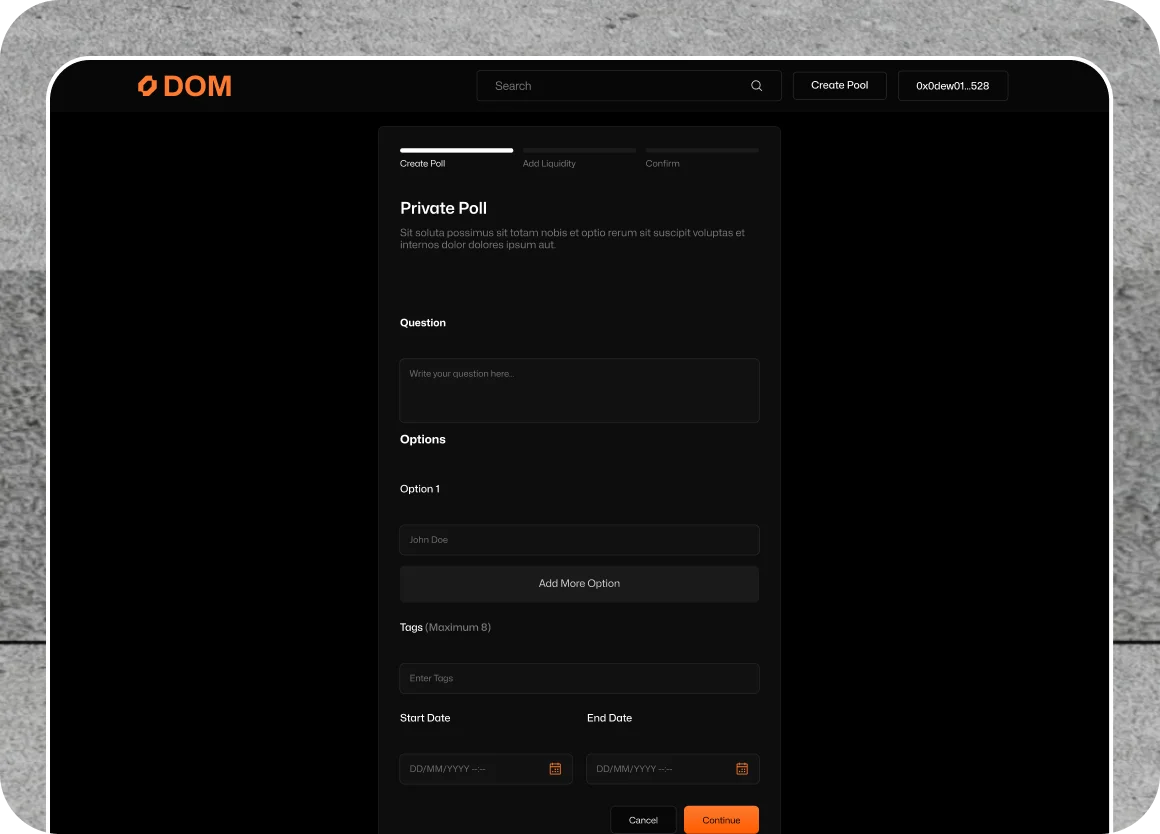Open the Start Date calendar picker icon
The image size is (1160, 834).
tap(555, 769)
